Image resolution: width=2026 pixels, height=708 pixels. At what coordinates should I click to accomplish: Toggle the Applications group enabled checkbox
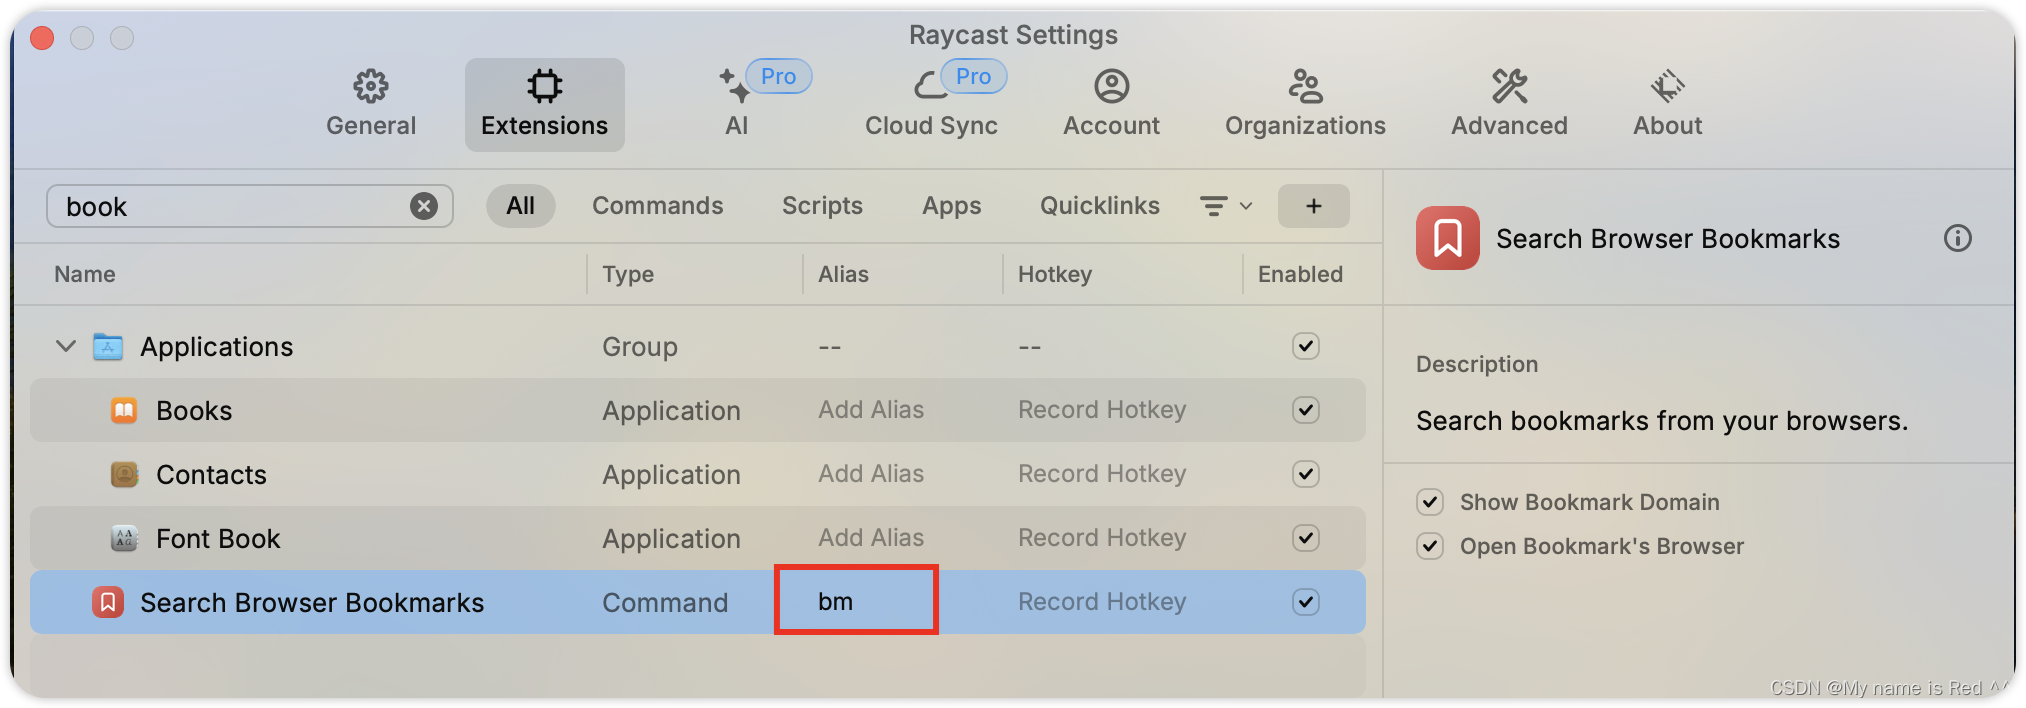pos(1306,346)
